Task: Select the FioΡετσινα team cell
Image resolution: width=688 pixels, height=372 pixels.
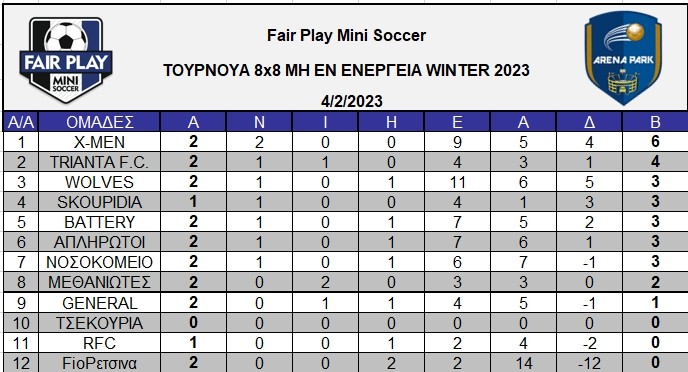Action: [x=100, y=363]
